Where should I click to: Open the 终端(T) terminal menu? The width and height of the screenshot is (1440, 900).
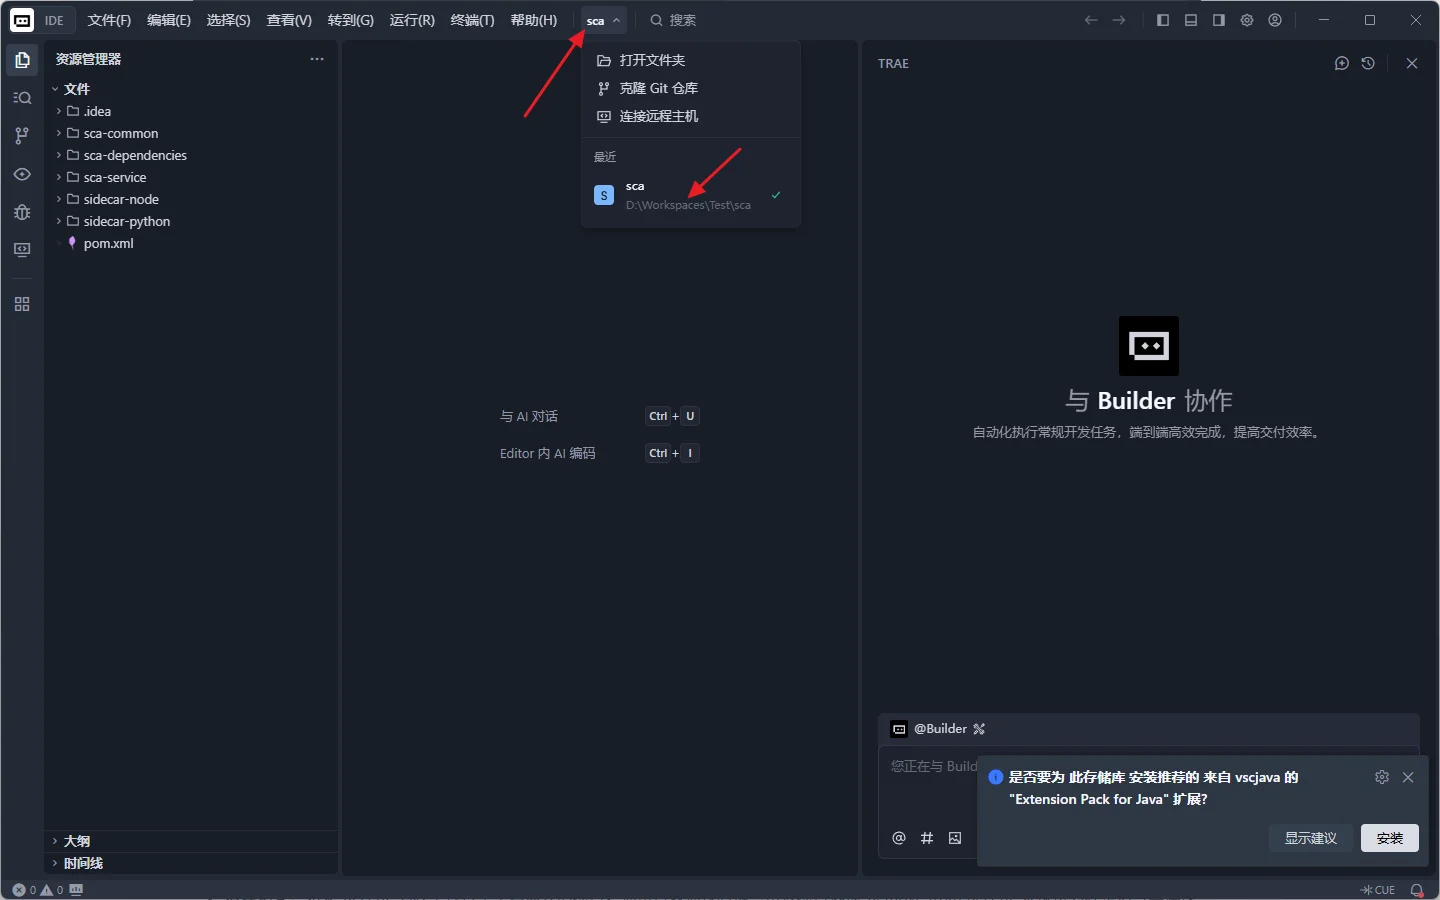point(472,20)
